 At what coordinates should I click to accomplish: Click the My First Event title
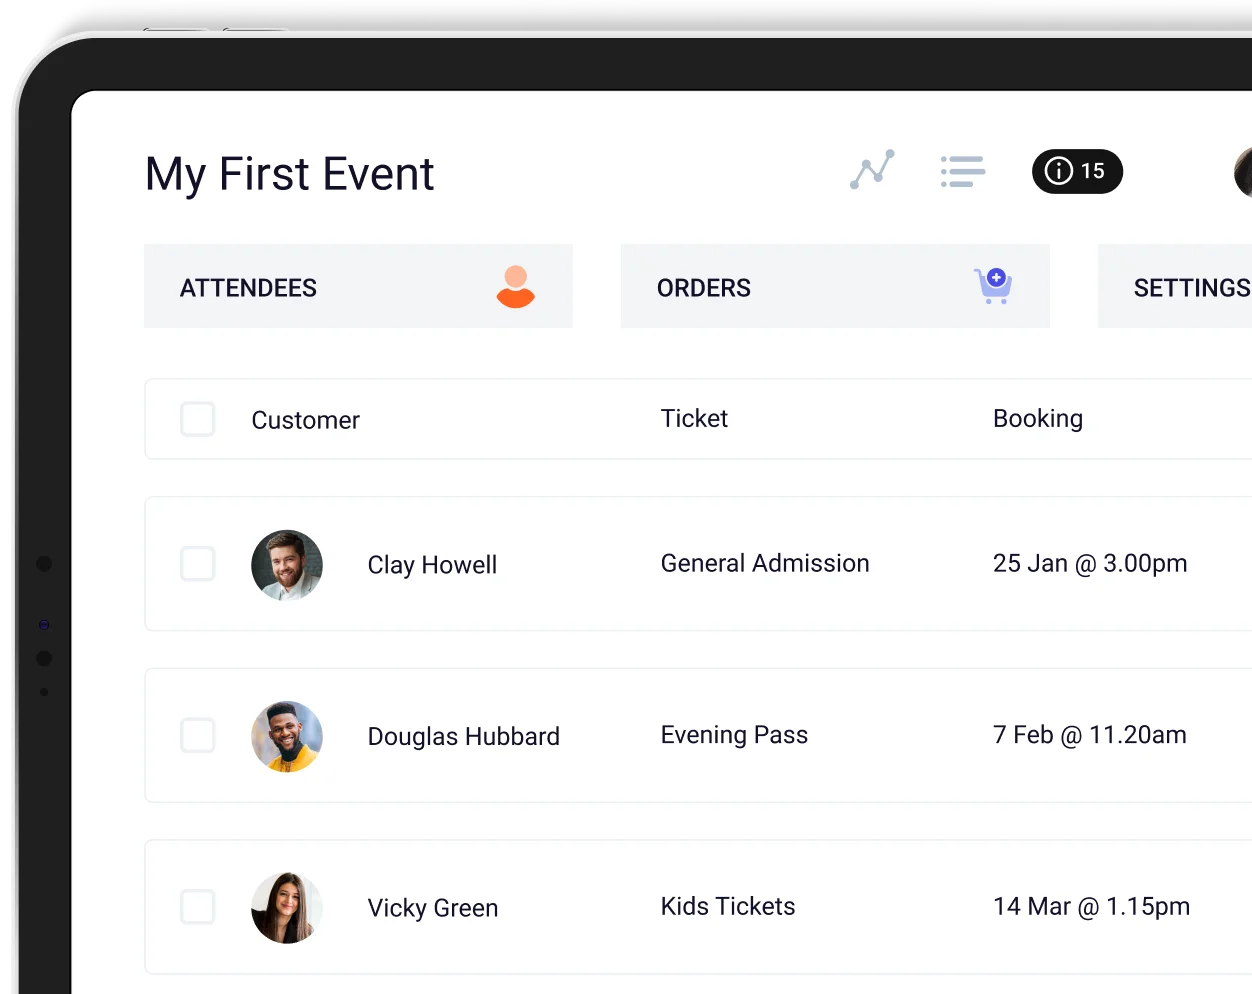click(289, 173)
